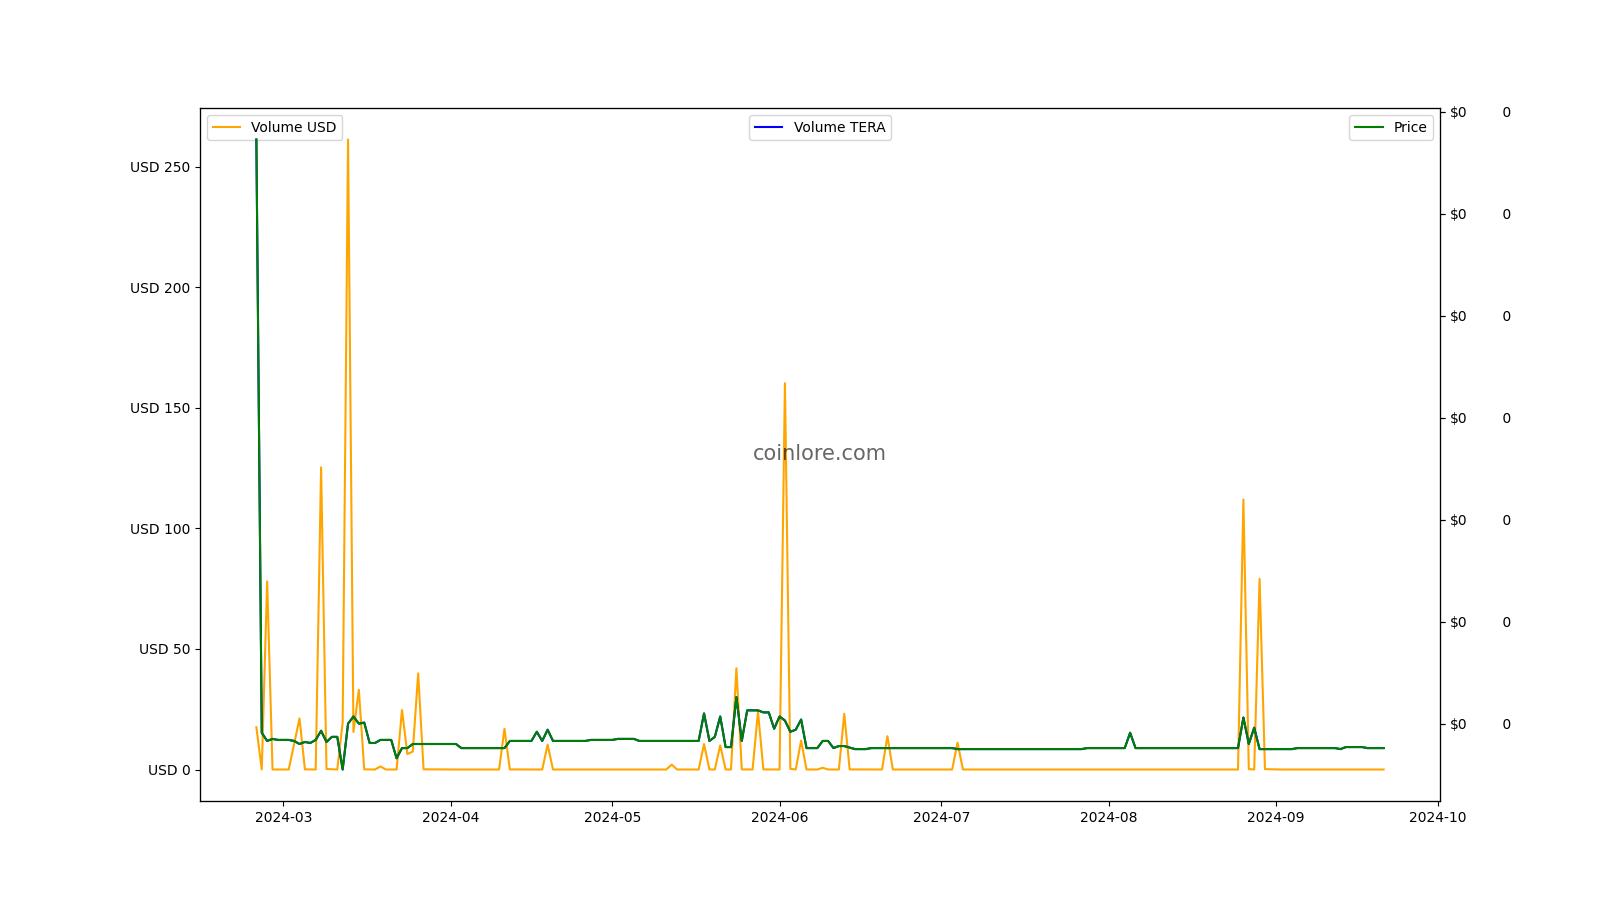Click the 2024-09 date label

coord(1276,817)
